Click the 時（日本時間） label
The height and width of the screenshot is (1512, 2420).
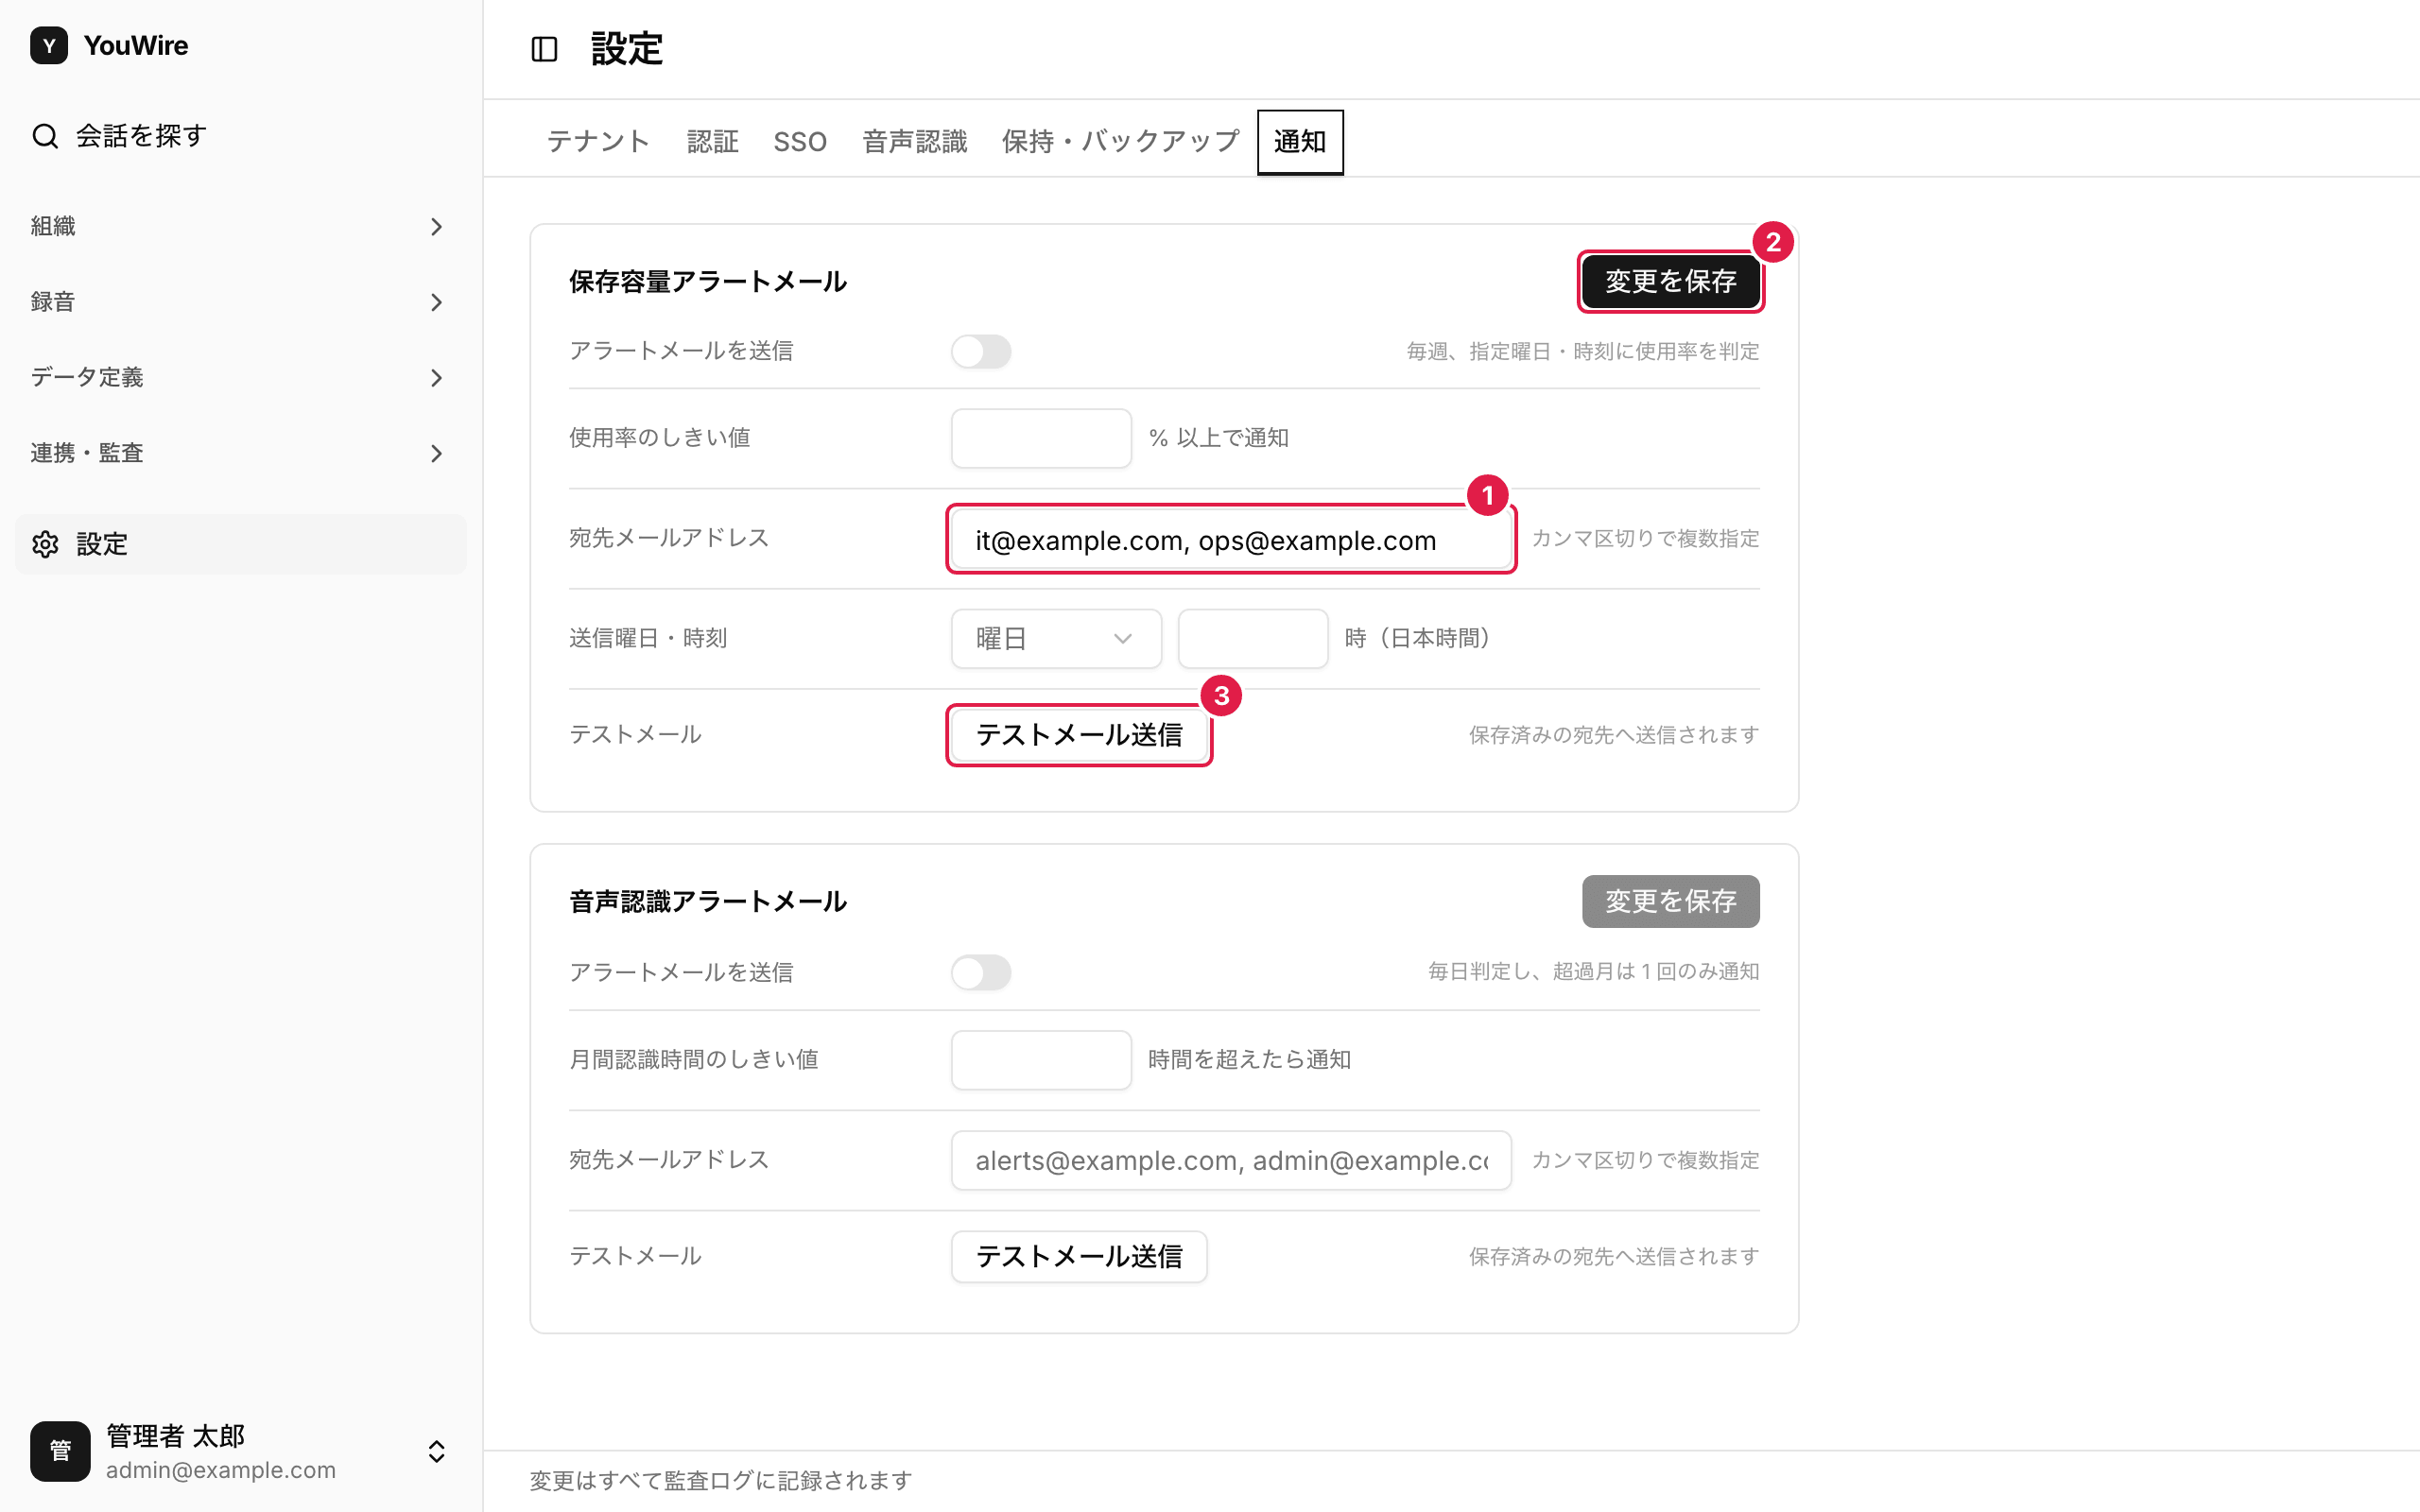(x=1418, y=639)
